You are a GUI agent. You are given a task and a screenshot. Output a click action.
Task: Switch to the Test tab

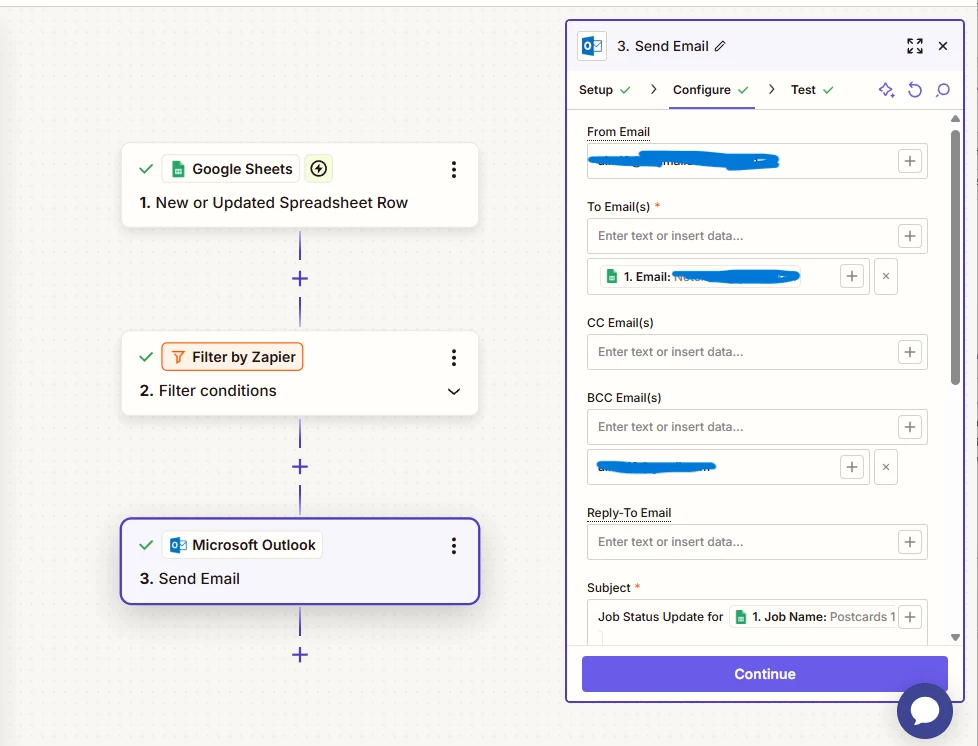tap(811, 90)
